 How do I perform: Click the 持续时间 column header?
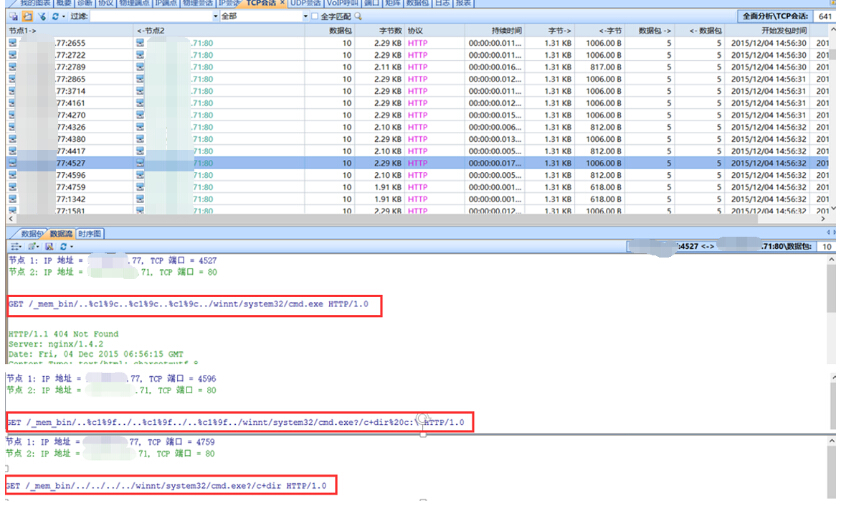[x=505, y=31]
